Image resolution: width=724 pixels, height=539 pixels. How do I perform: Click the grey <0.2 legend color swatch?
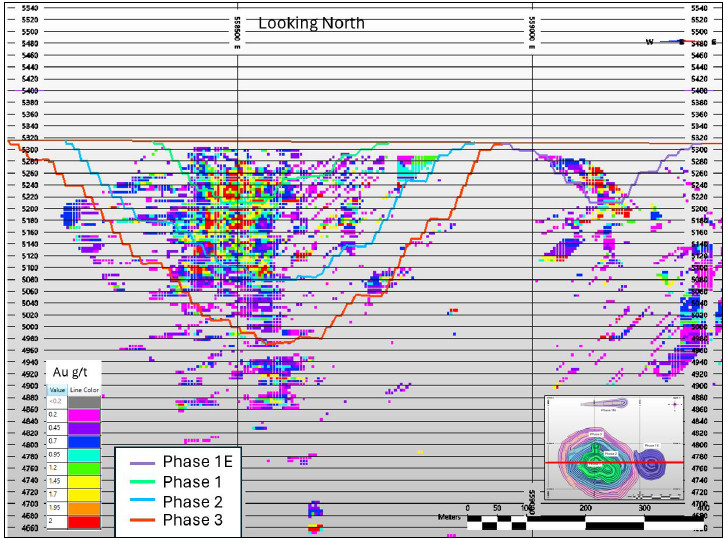tap(84, 402)
